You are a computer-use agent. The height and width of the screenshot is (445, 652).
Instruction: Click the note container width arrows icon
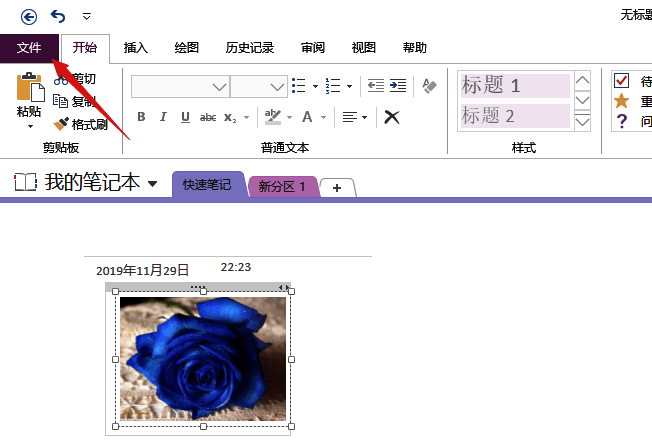[x=284, y=287]
